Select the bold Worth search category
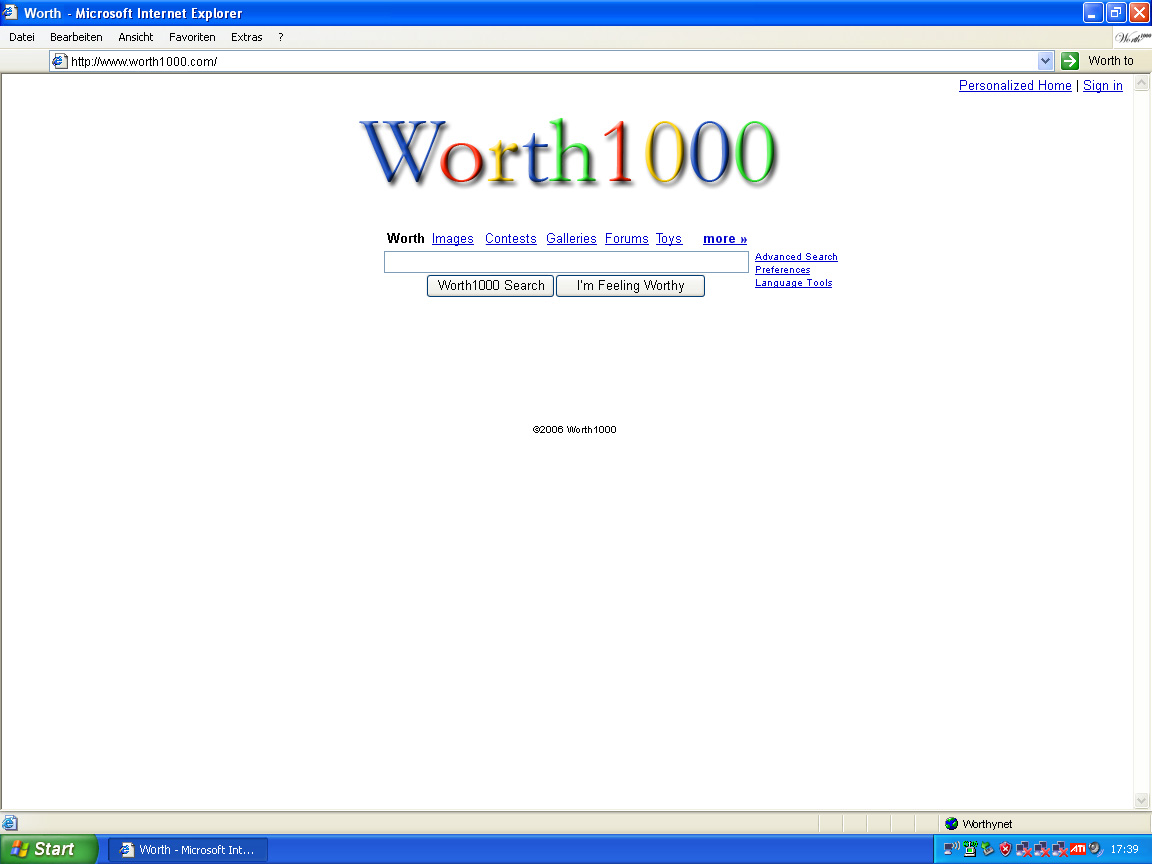This screenshot has height=864, width=1152. point(406,238)
